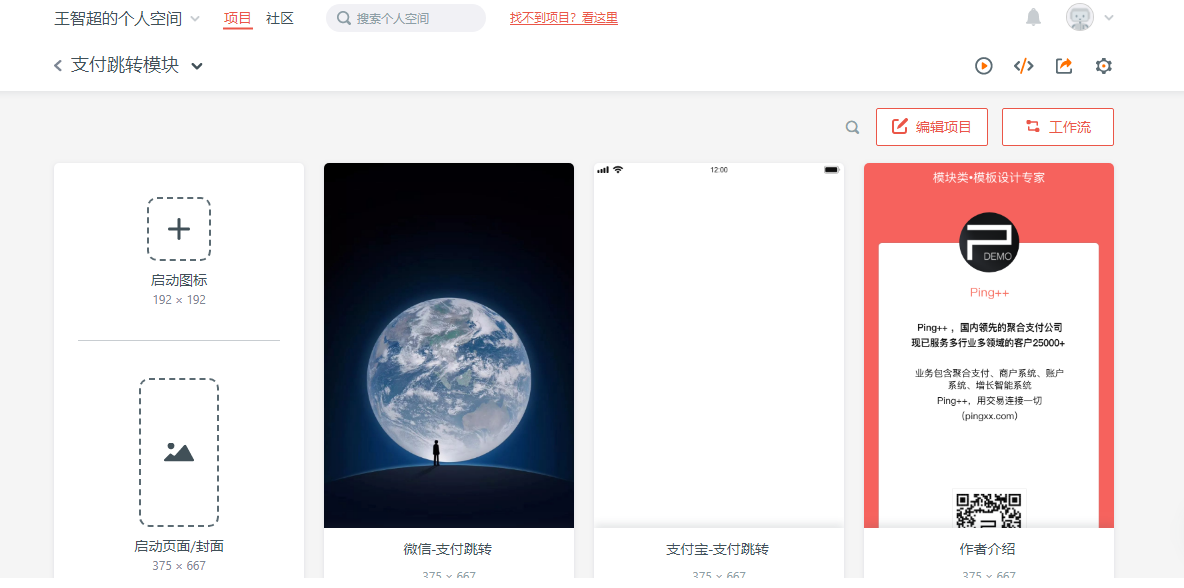This screenshot has height=588, width=1184.
Task: Add a launch icon via plus box
Action: pyautogui.click(x=179, y=229)
